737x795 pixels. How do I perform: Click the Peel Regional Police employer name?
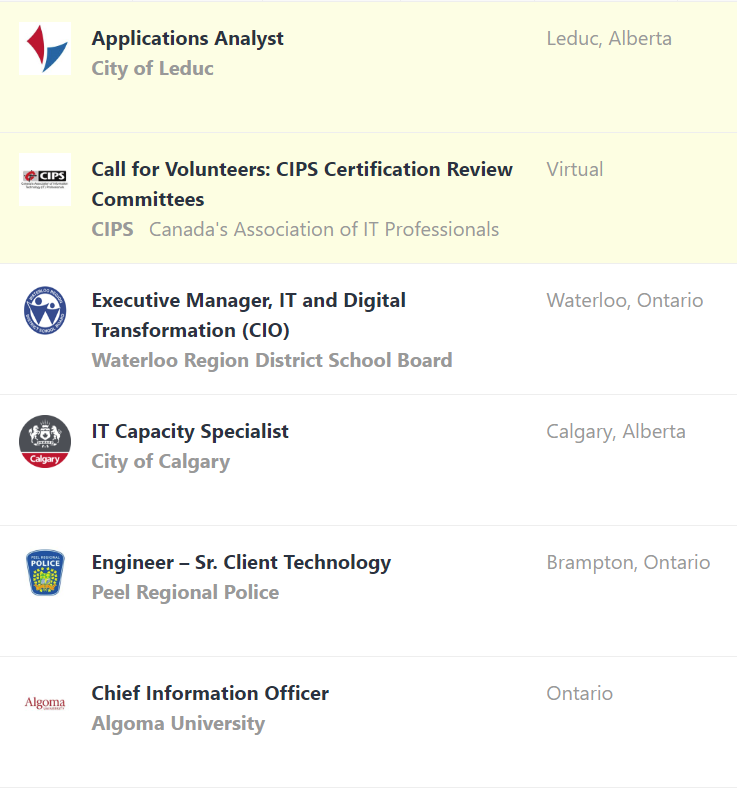185,593
